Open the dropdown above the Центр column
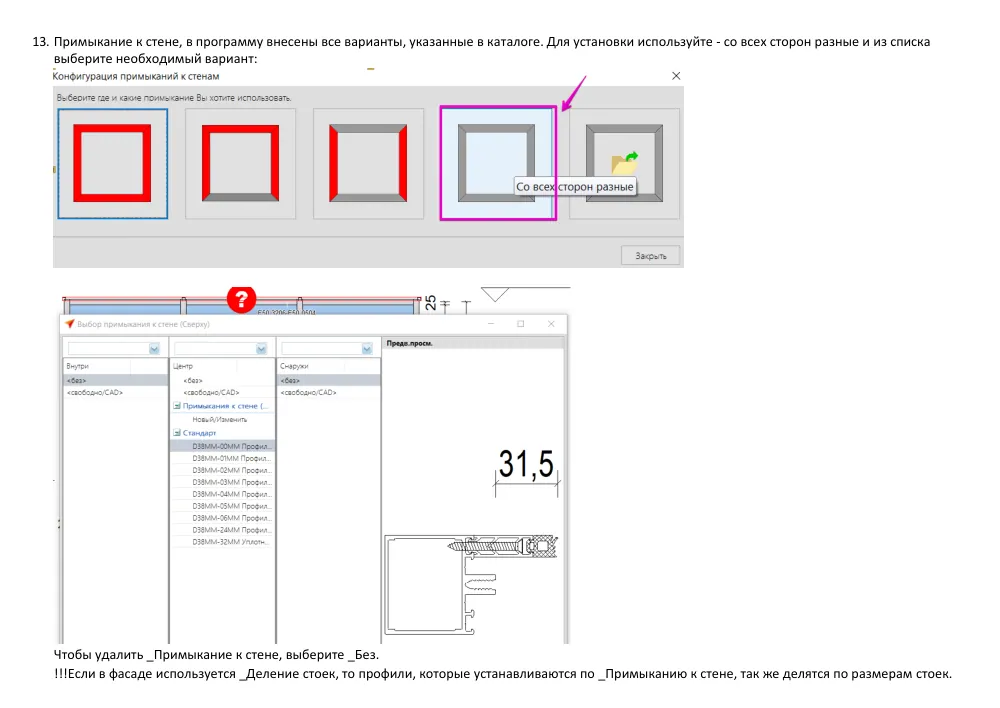The width and height of the screenshot is (1000, 708). [261, 349]
